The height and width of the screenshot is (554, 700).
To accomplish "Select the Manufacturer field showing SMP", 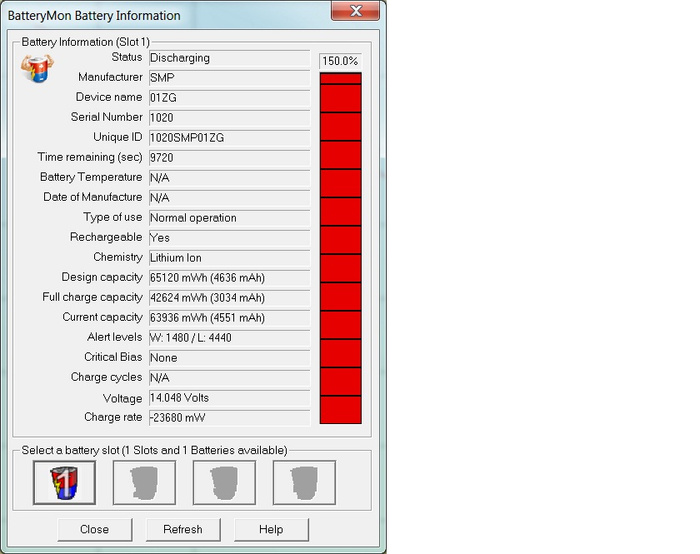I will pyautogui.click(x=228, y=78).
